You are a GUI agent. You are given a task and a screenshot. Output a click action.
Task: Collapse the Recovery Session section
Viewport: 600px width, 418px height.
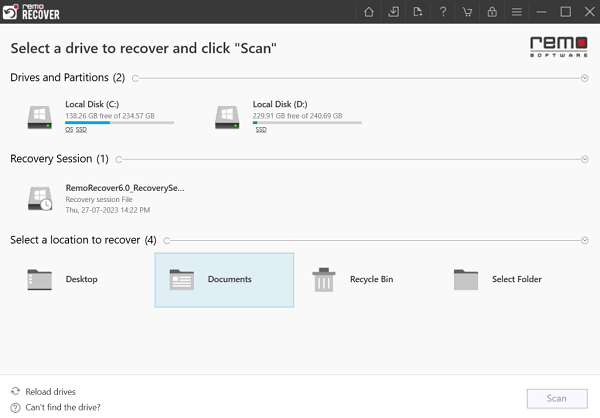(585, 159)
